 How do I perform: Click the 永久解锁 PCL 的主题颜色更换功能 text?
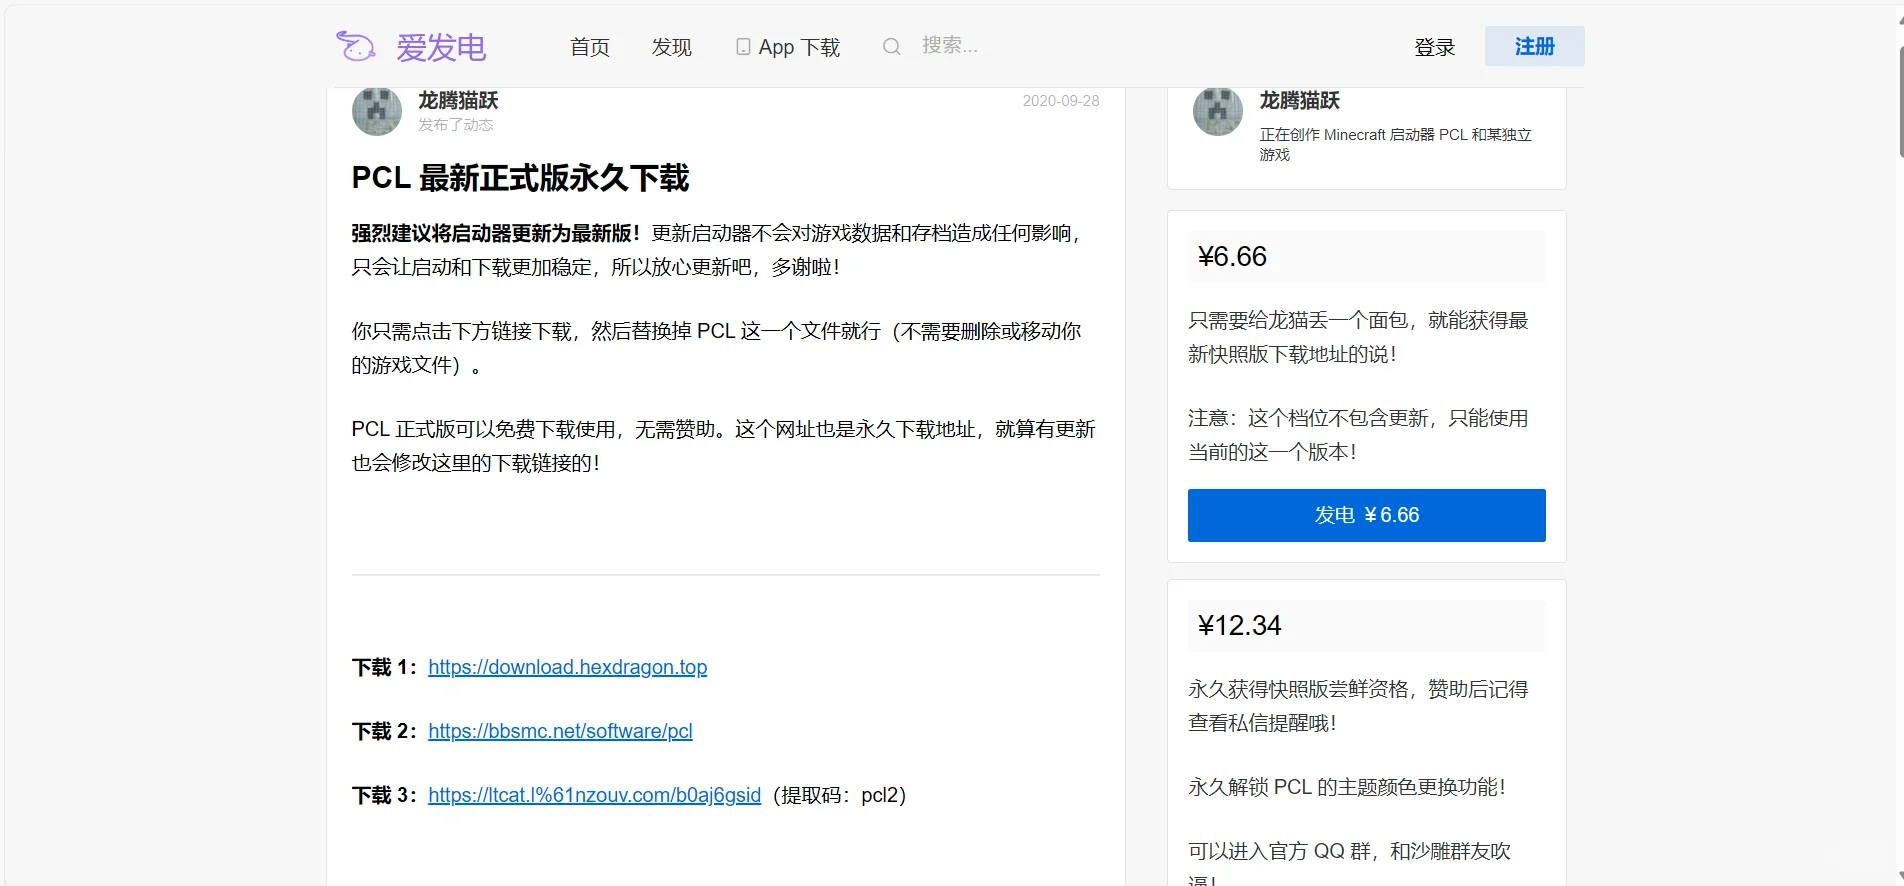click(1347, 787)
